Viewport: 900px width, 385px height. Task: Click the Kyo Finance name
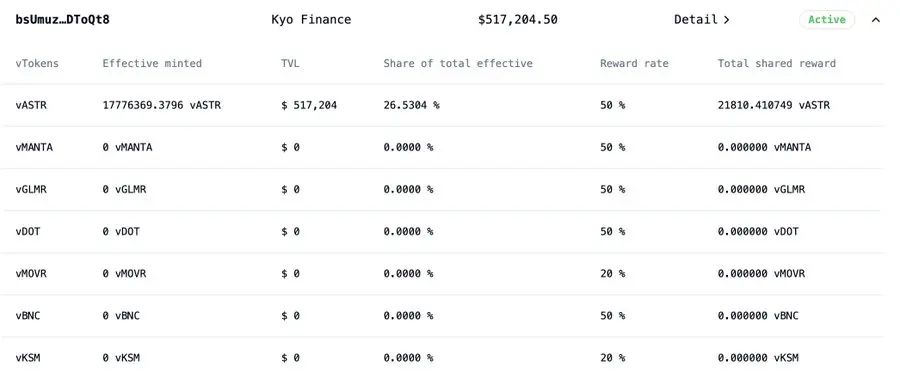coord(311,20)
